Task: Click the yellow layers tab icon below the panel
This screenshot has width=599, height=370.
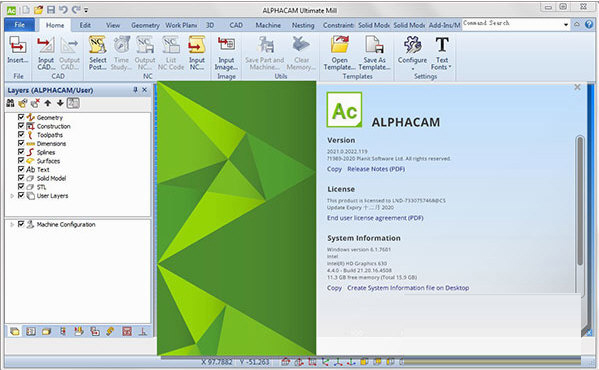Action: 15,331
